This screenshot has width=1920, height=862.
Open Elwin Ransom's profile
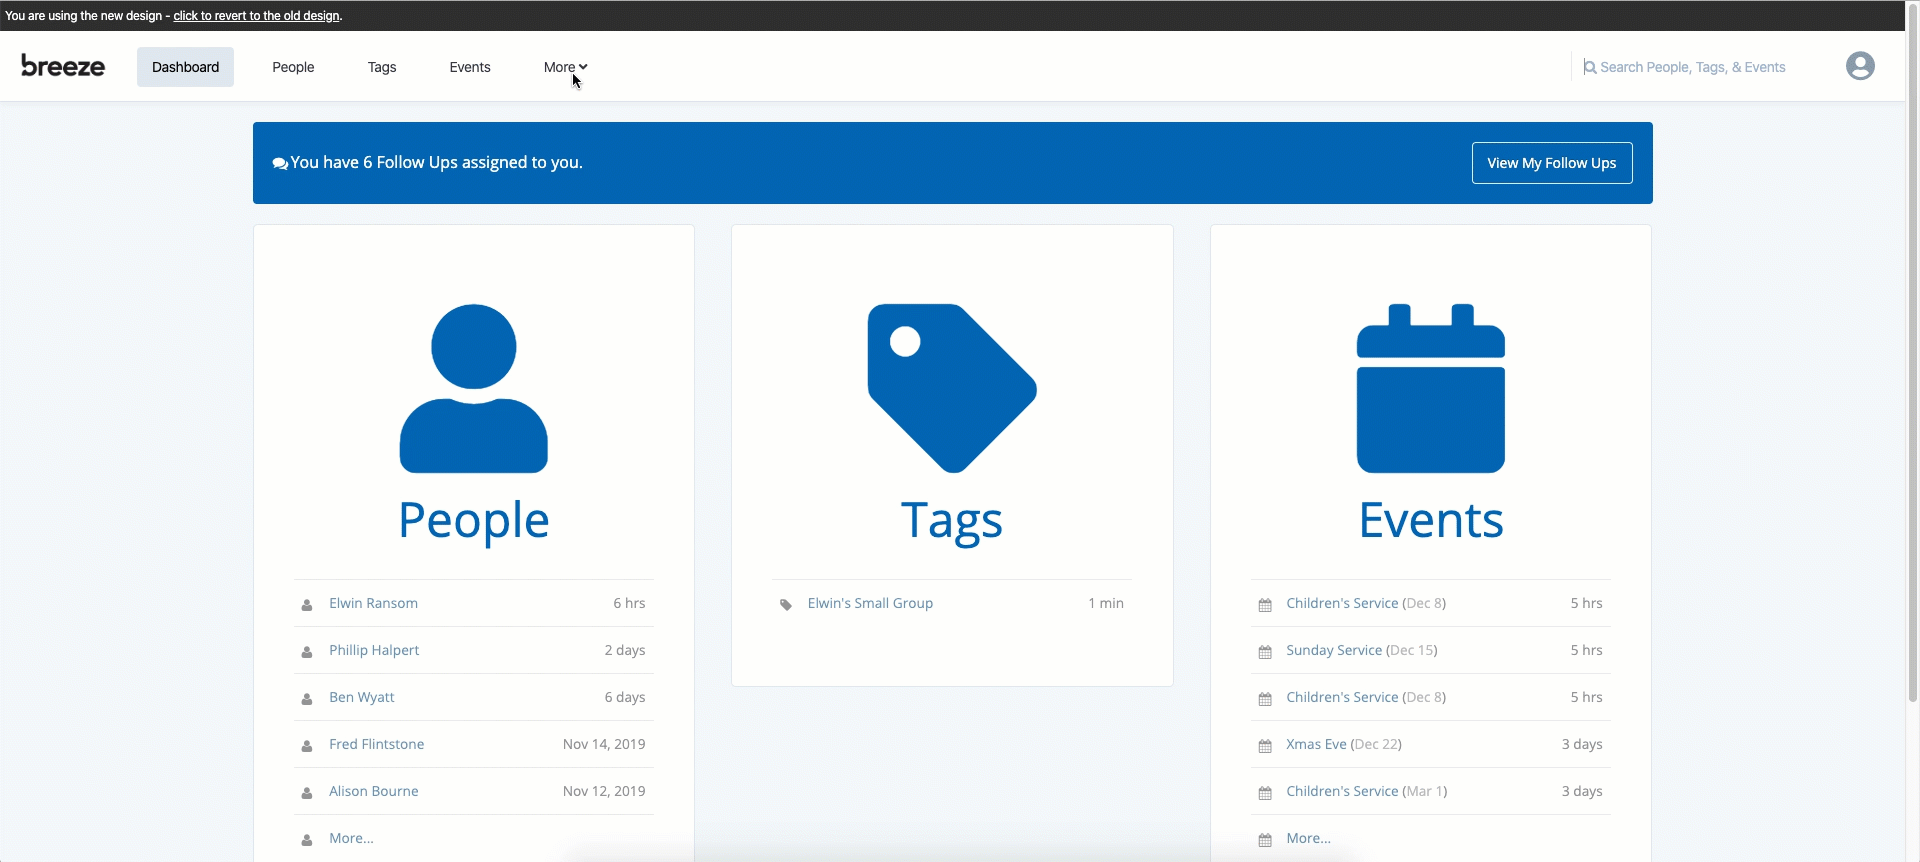[374, 603]
